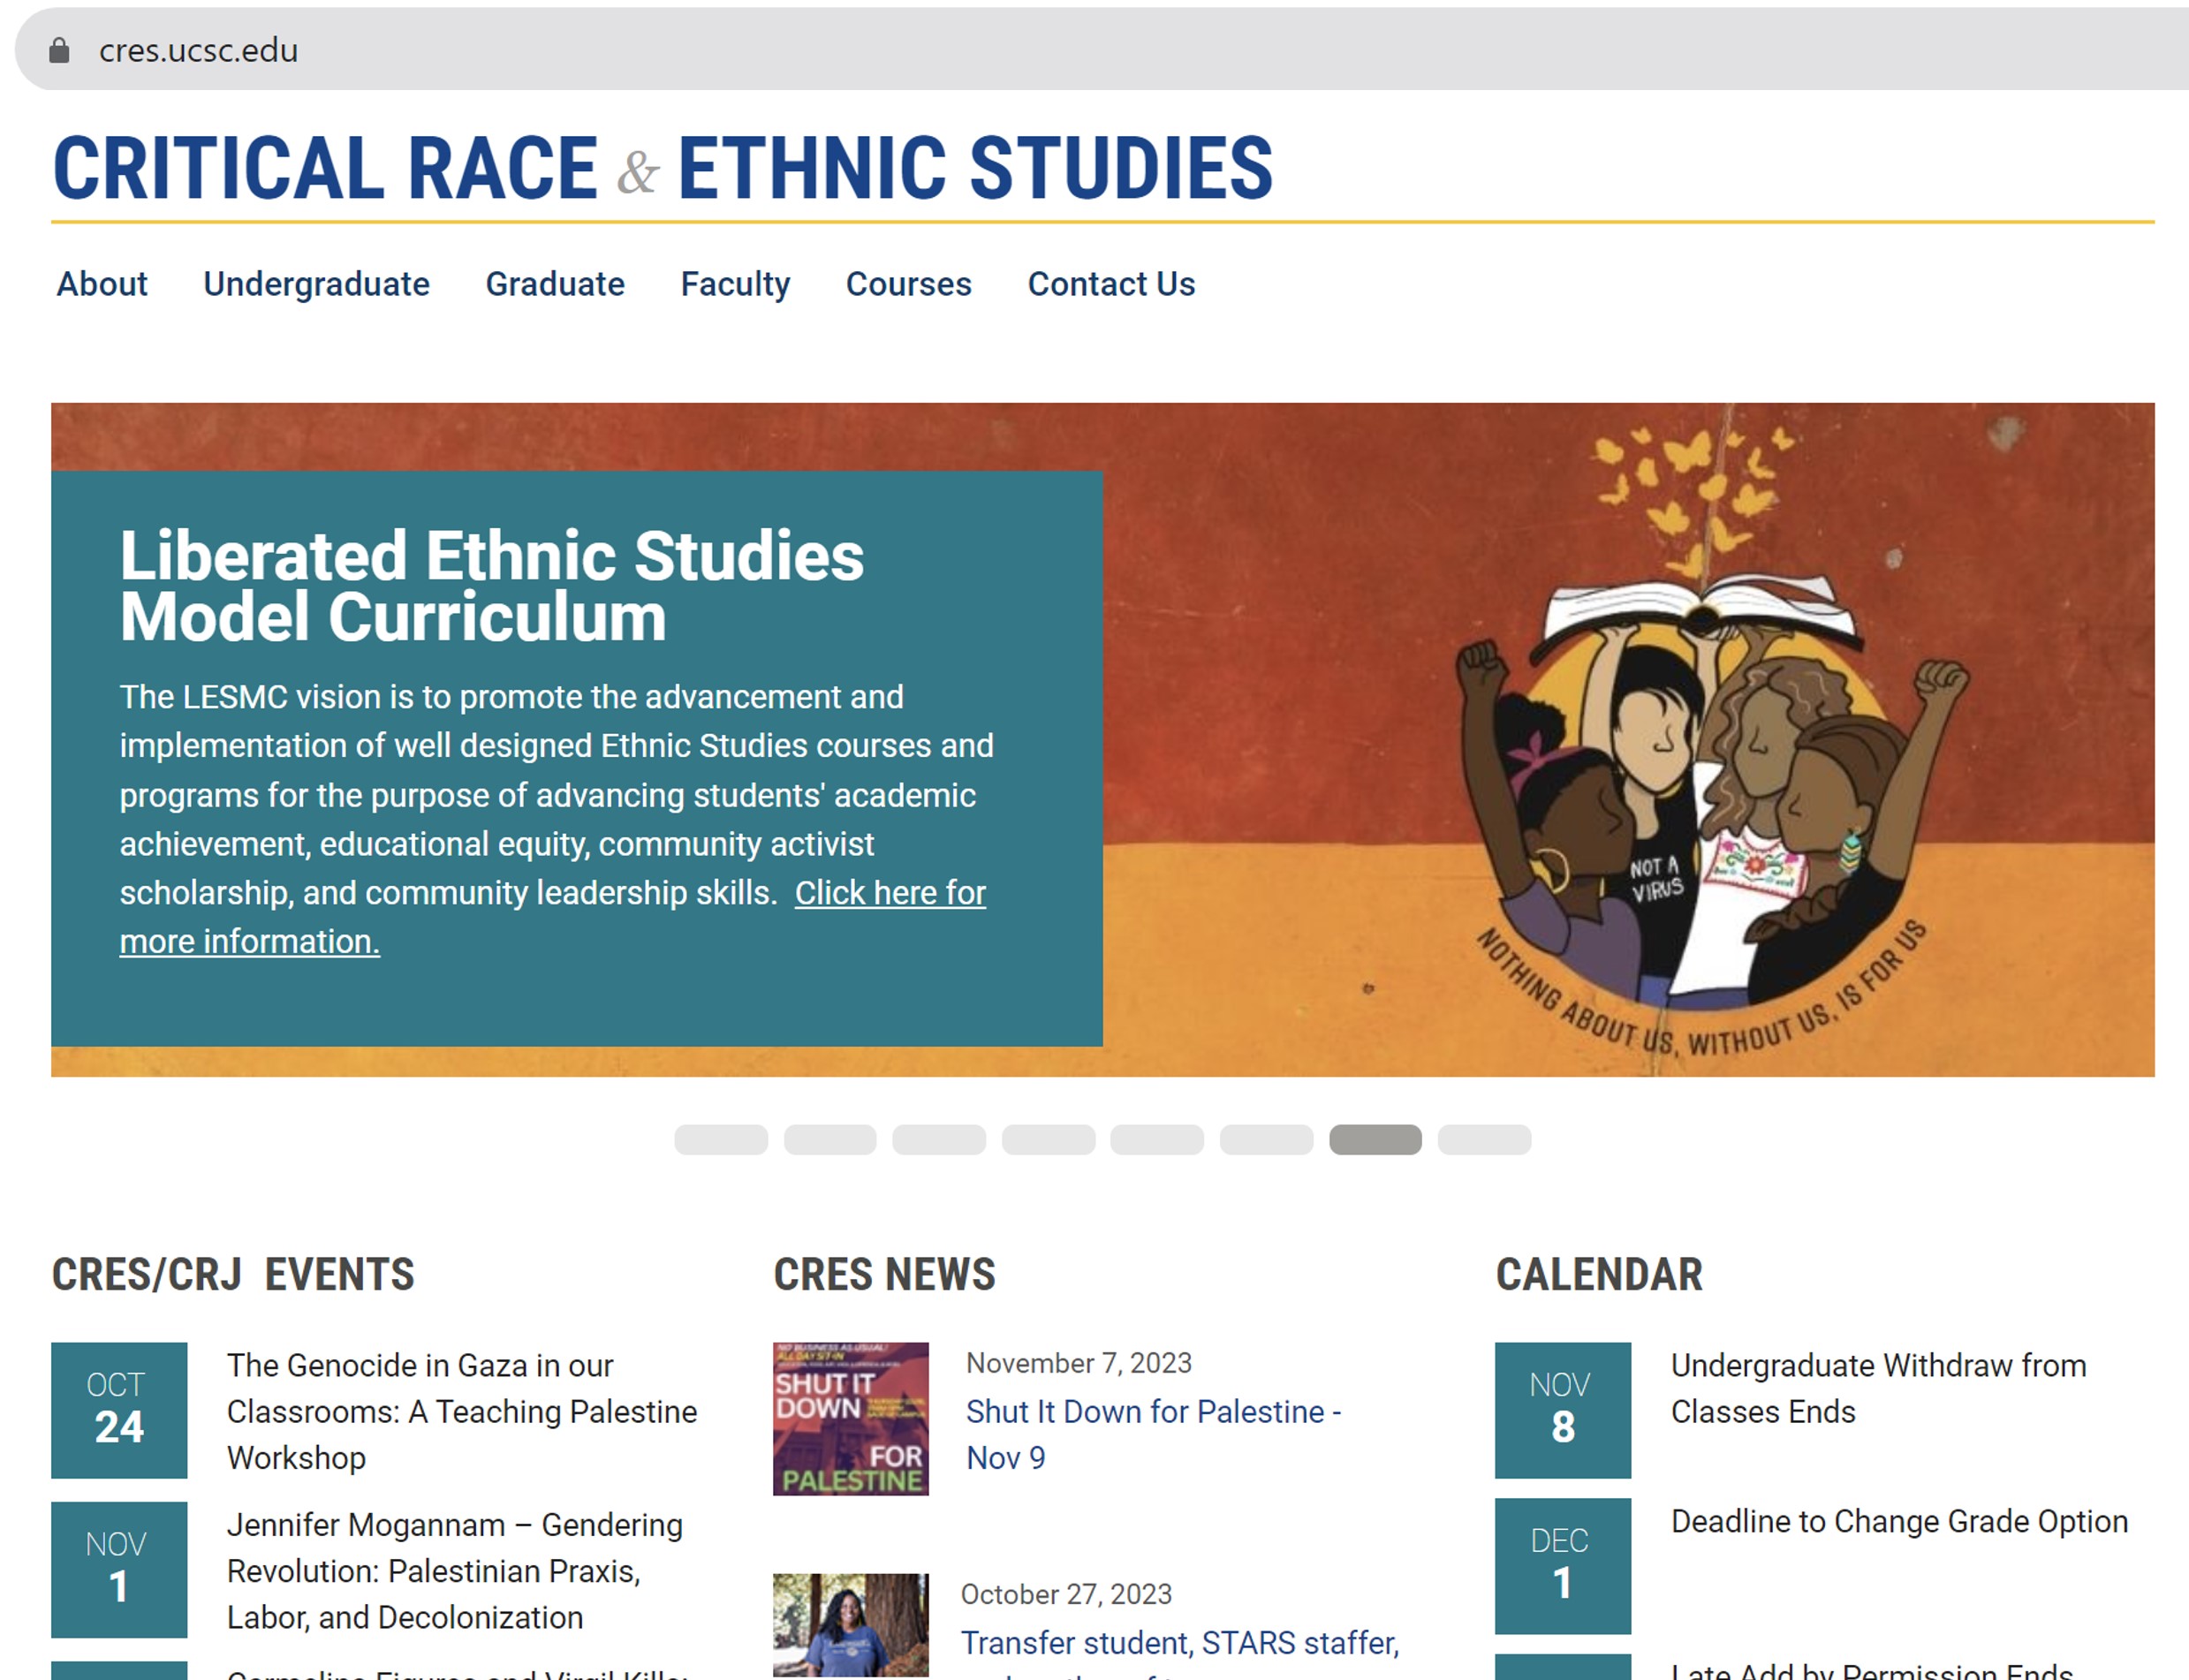
Task: Click the DEC 1 calendar date badge
Action: [1563, 1566]
